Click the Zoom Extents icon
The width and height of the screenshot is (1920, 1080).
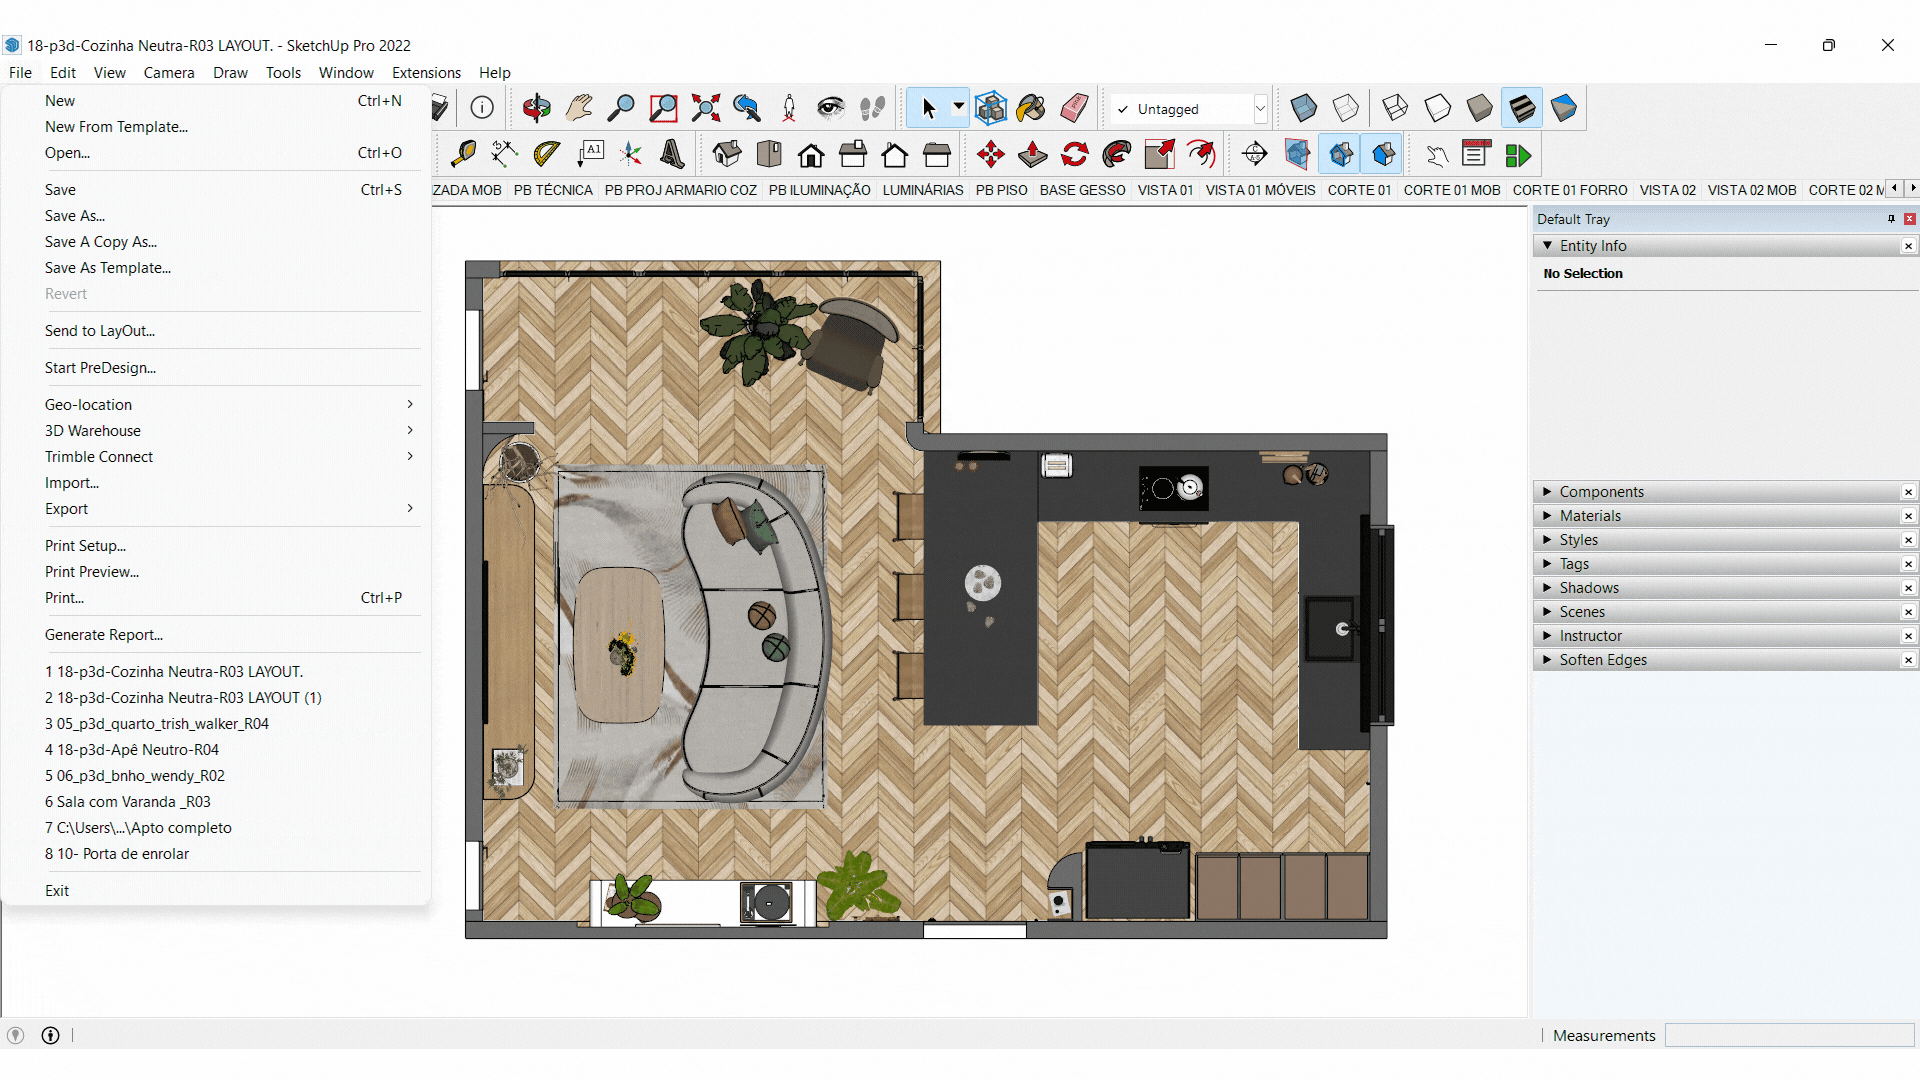(705, 108)
